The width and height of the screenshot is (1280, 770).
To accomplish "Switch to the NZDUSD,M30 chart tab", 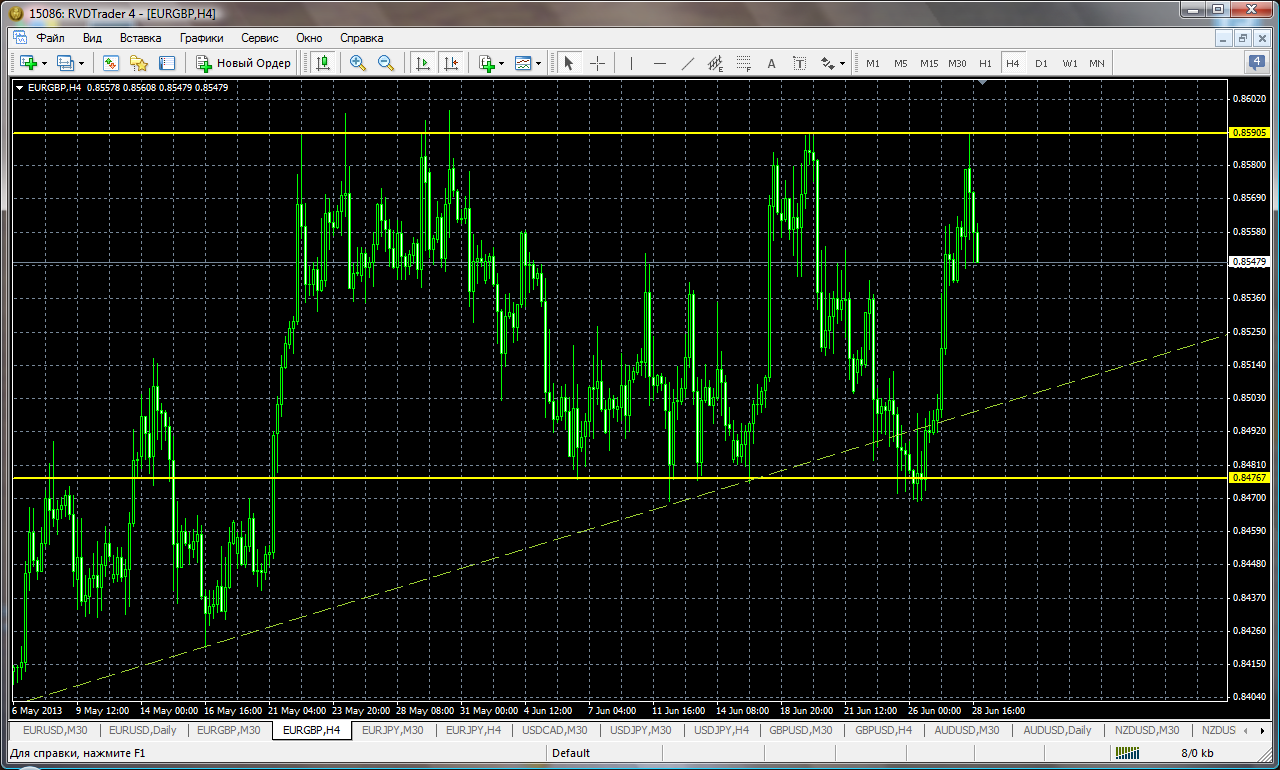I will (x=1146, y=730).
